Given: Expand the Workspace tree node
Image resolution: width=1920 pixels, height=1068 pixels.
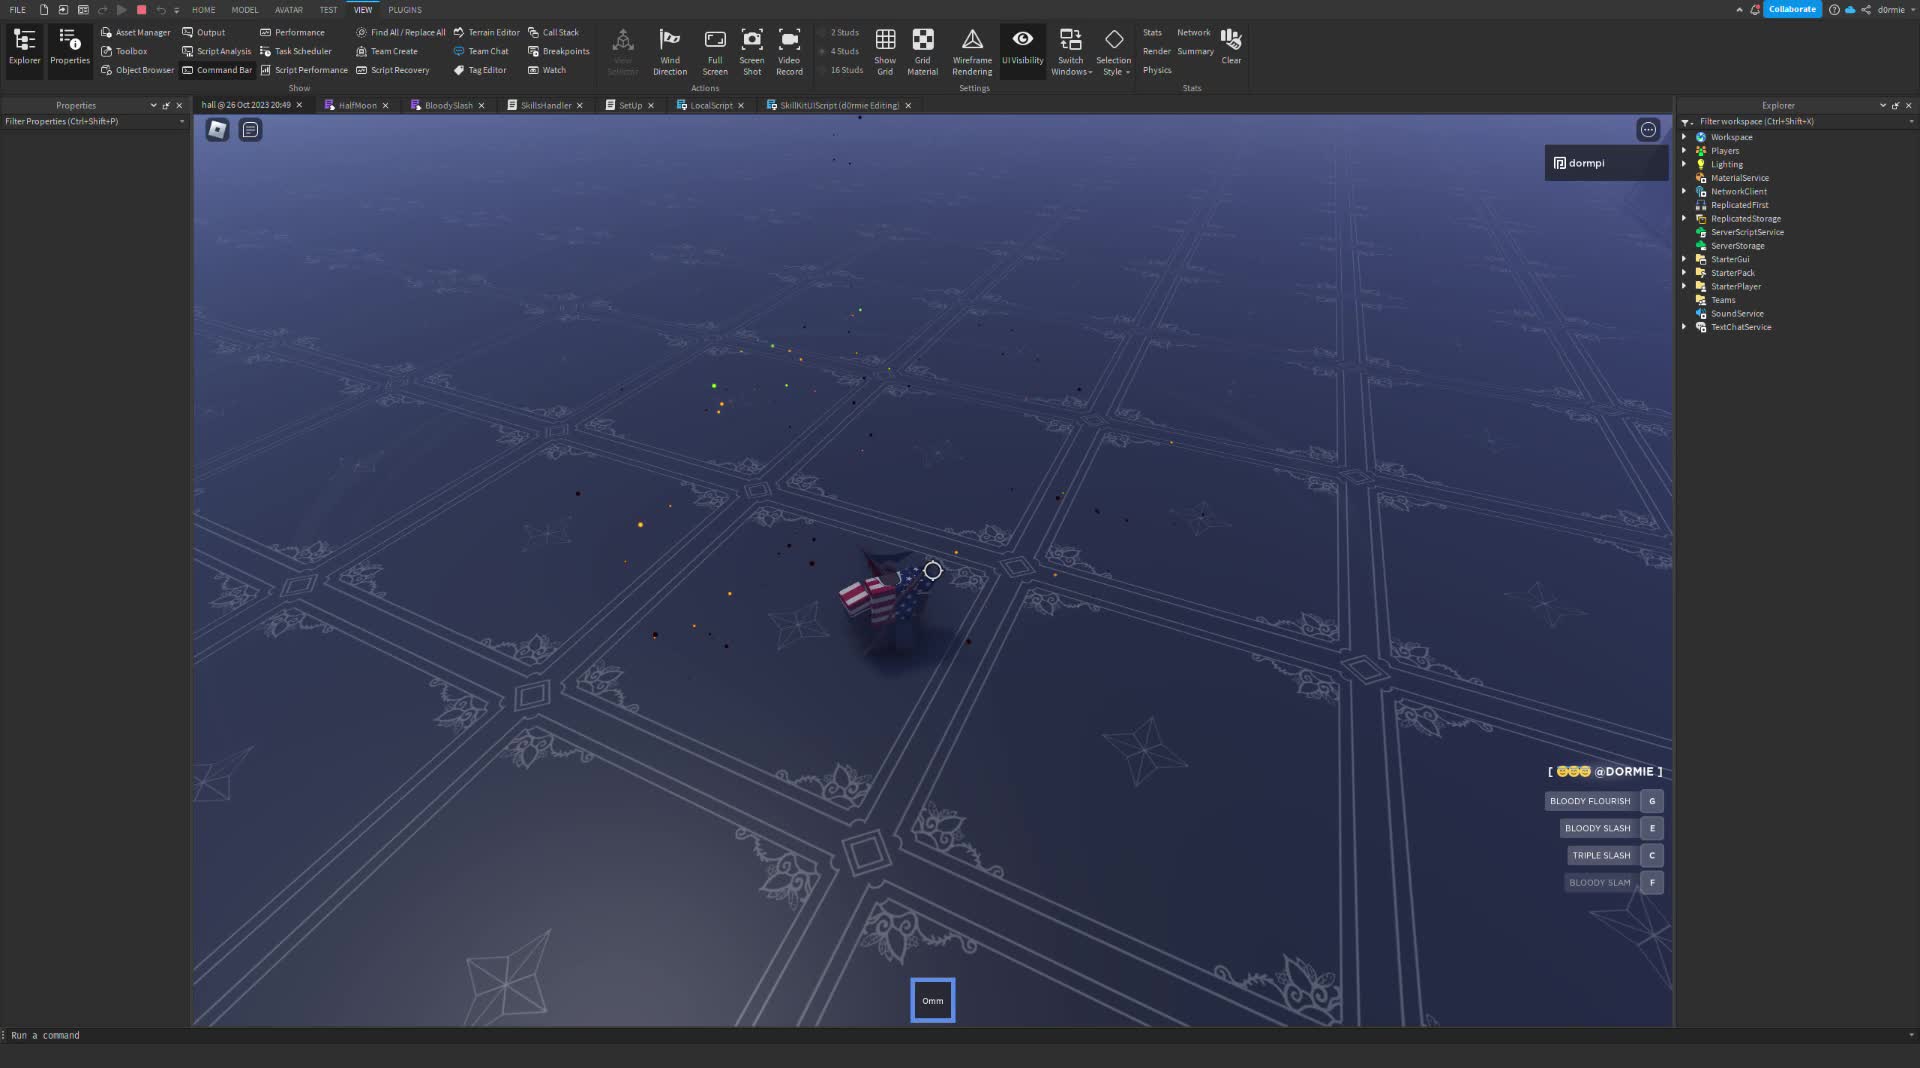Looking at the screenshot, I should click(1684, 137).
